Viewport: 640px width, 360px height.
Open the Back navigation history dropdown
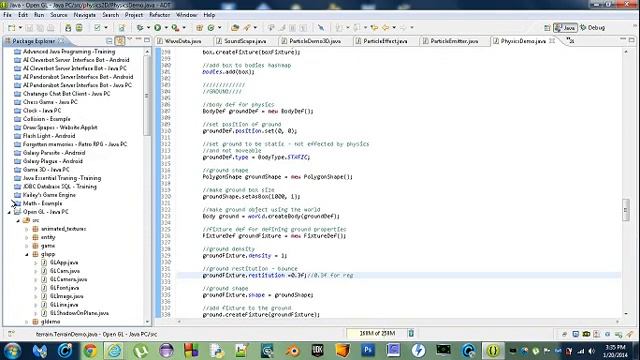(394, 28)
